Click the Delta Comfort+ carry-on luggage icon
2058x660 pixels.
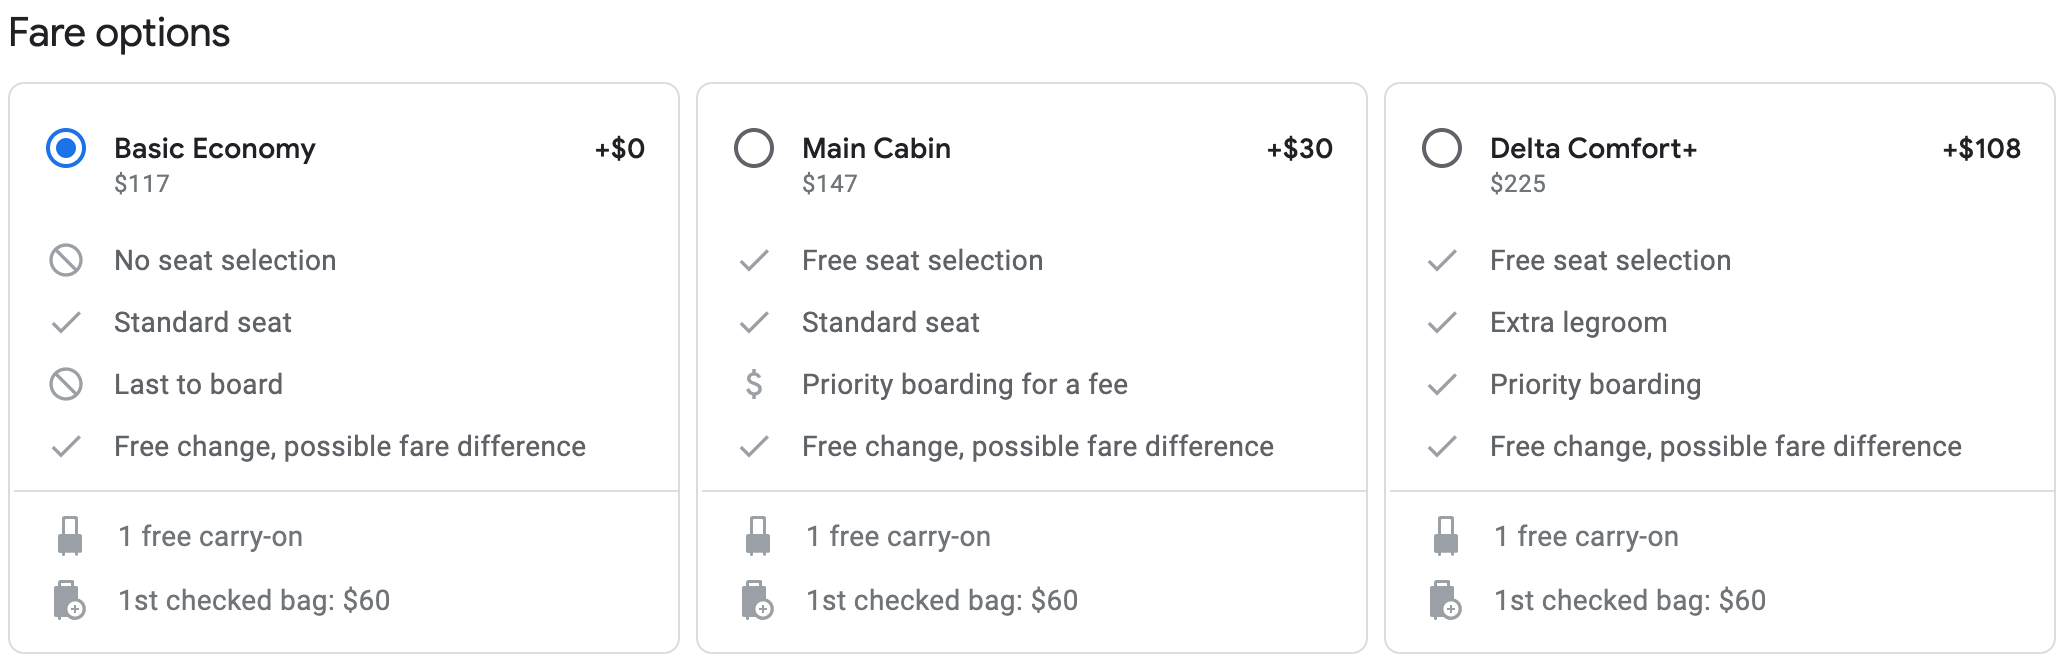click(x=1446, y=537)
